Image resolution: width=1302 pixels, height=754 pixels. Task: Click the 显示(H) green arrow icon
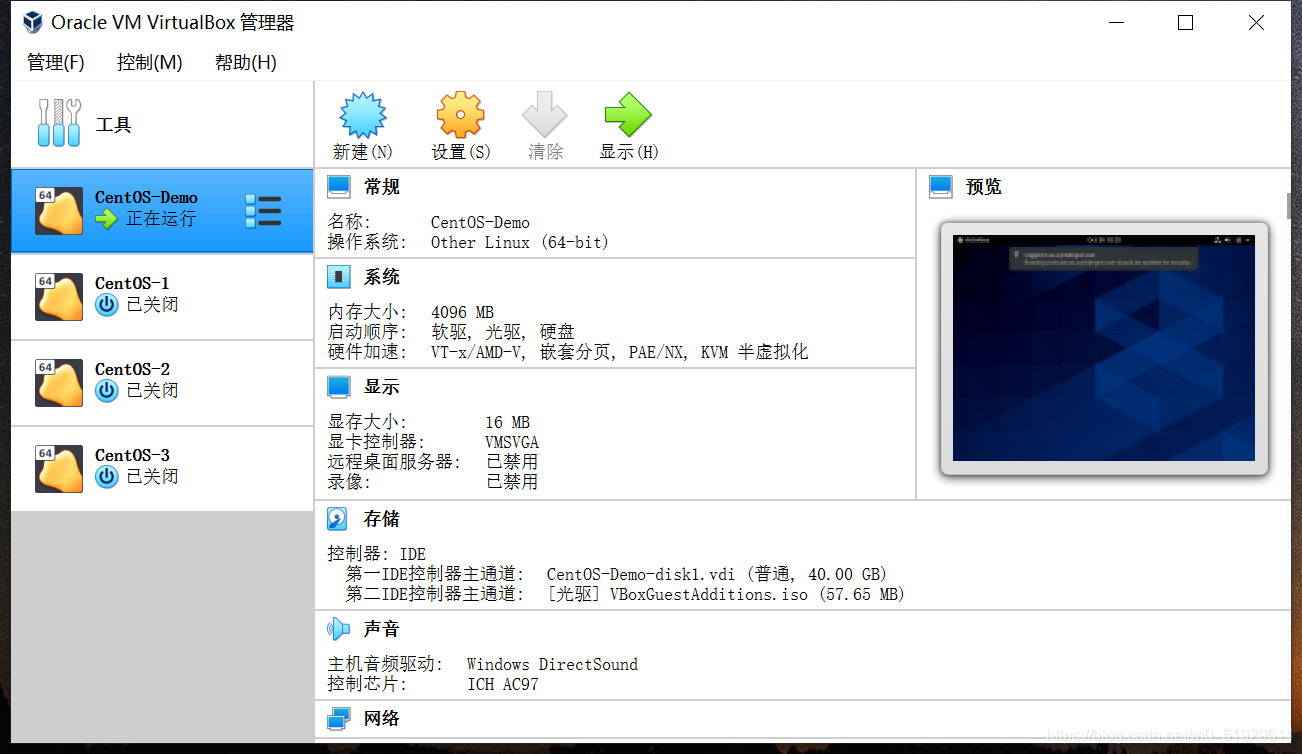pyautogui.click(x=628, y=115)
